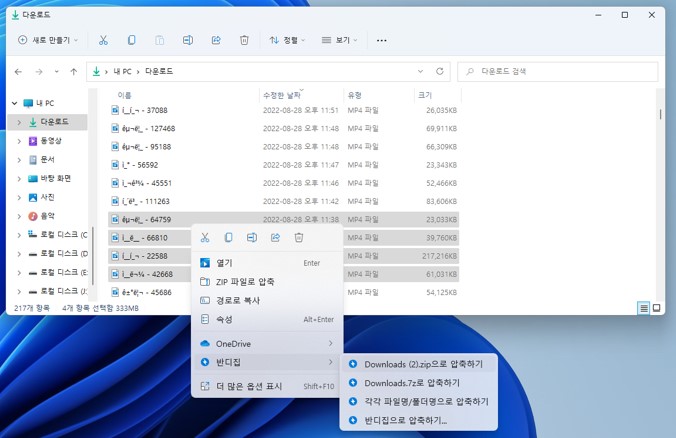
Task: Select Downloads (2).zip으로 압축하기
Action: pos(419,364)
